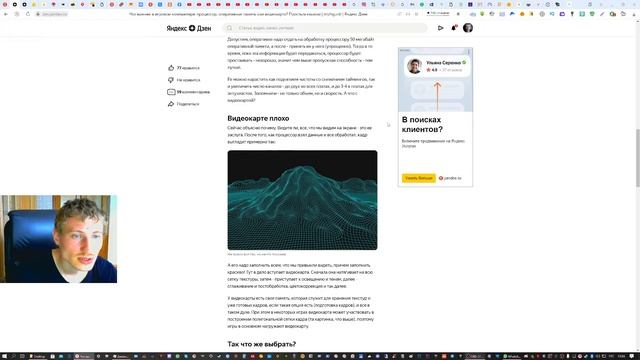Screen dimensions: 640x360
Task: Click the Share arrow icon beside the article
Action: [171, 104]
